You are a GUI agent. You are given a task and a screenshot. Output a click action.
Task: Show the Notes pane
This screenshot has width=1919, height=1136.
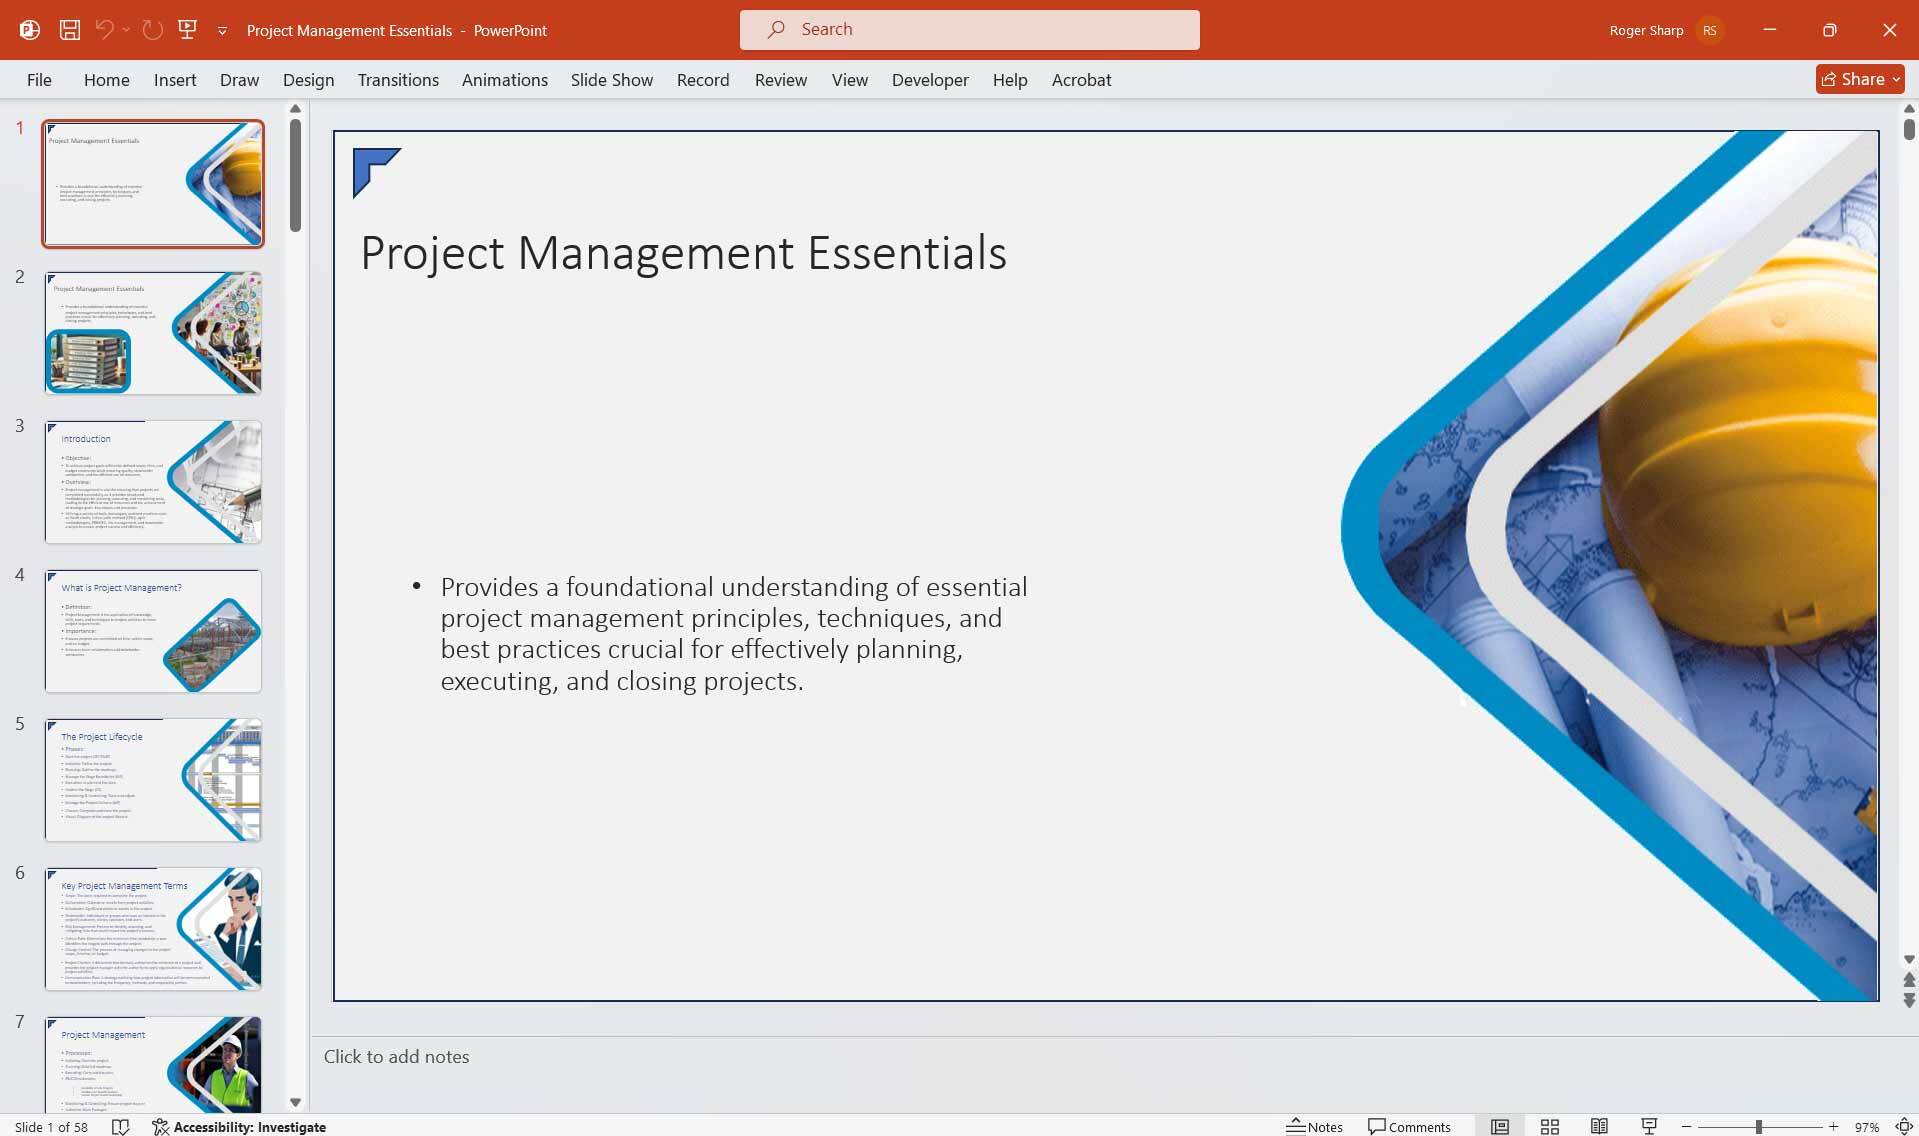click(x=1314, y=1126)
